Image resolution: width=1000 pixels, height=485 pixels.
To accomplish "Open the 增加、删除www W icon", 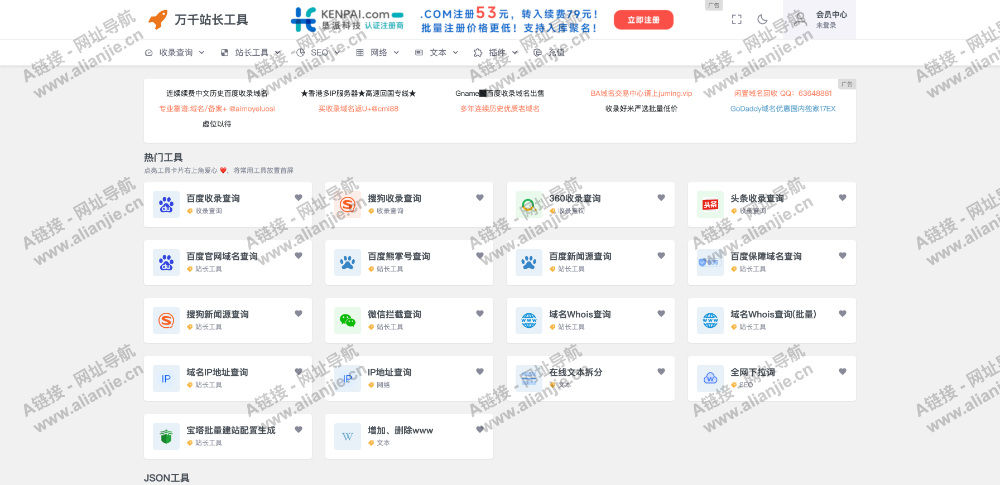I will point(348,436).
